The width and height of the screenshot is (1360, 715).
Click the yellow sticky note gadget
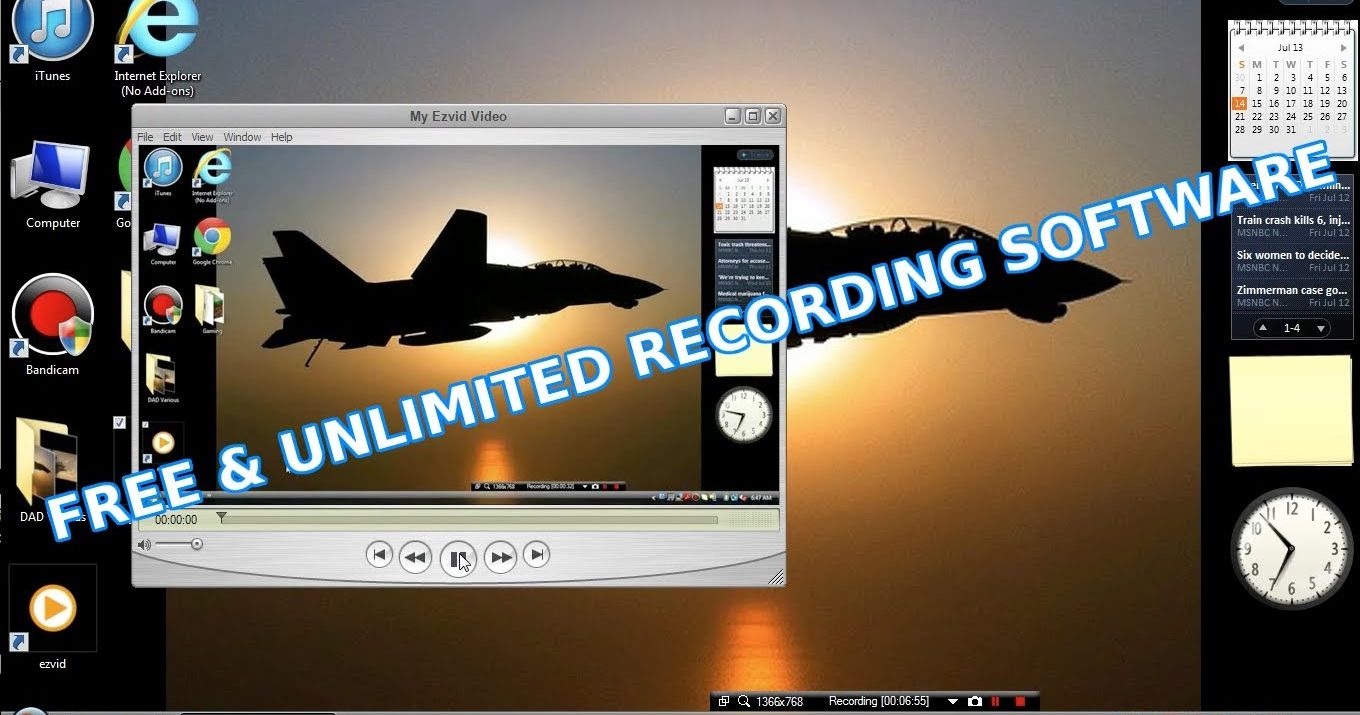coord(1290,410)
